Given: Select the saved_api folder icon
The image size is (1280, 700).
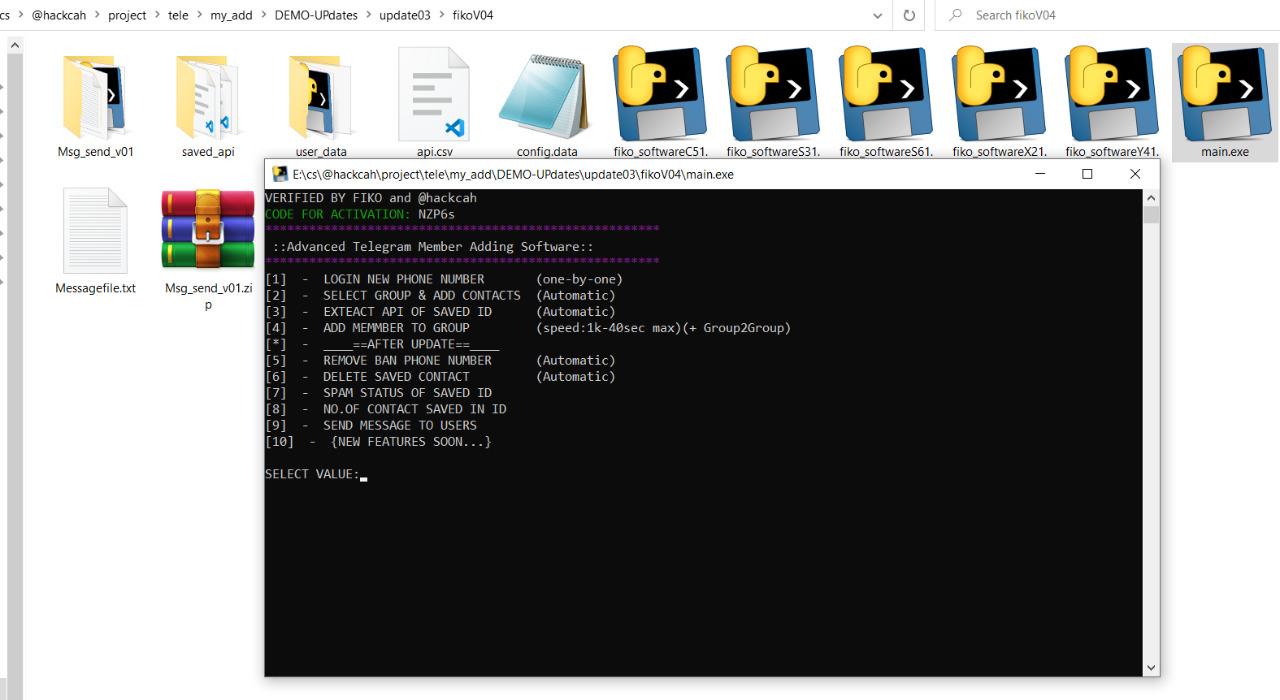Looking at the screenshot, I should pos(208,95).
